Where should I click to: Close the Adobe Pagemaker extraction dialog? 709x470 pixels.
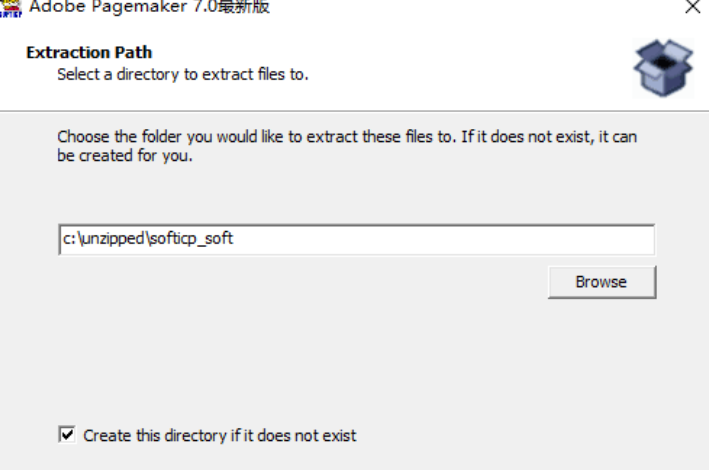click(691, 7)
